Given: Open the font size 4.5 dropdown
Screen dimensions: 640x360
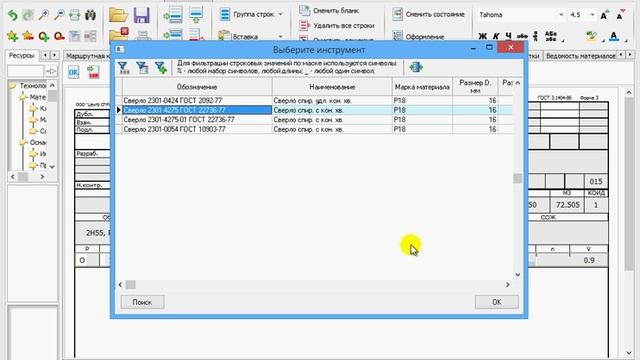Looking at the screenshot, I should [592, 15].
